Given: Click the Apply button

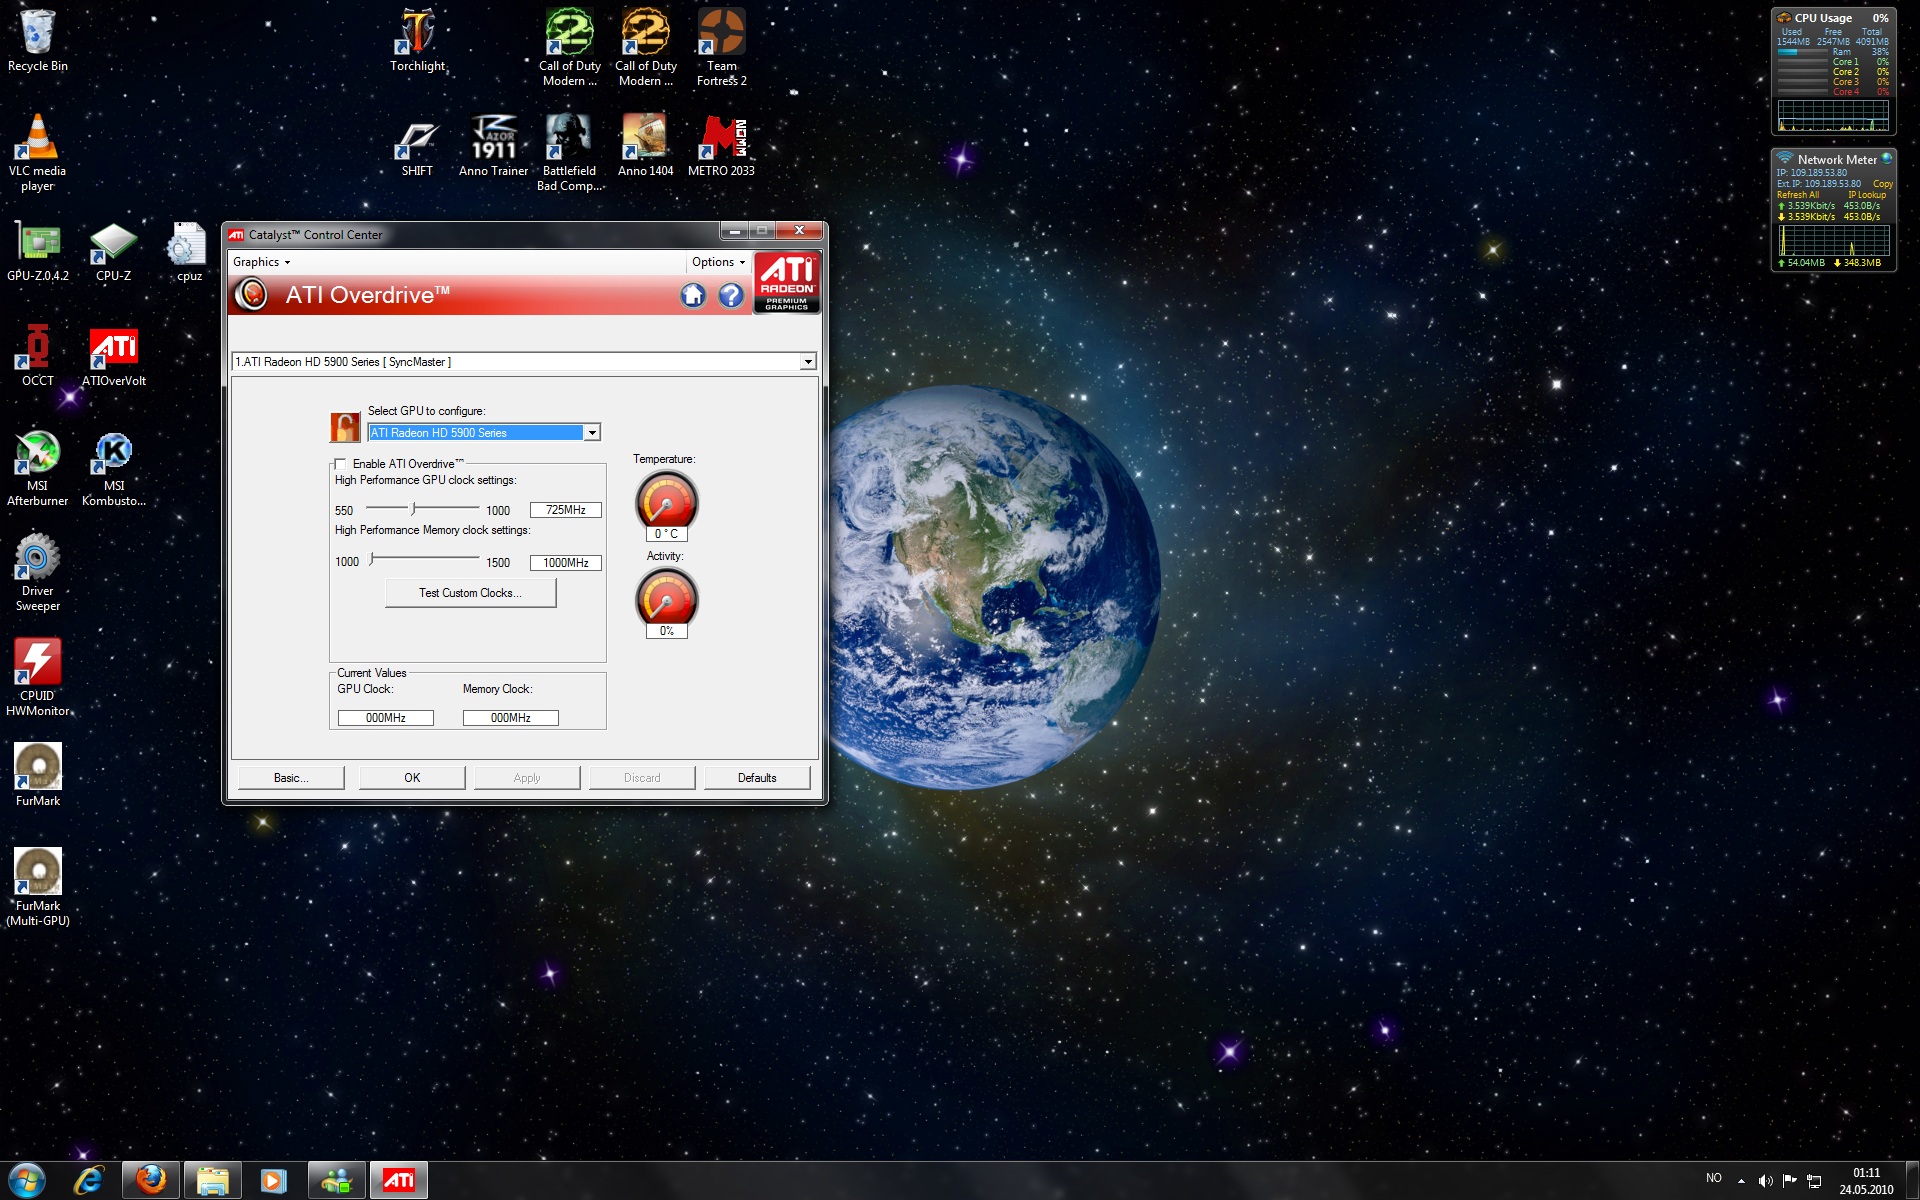Looking at the screenshot, I should click(527, 778).
